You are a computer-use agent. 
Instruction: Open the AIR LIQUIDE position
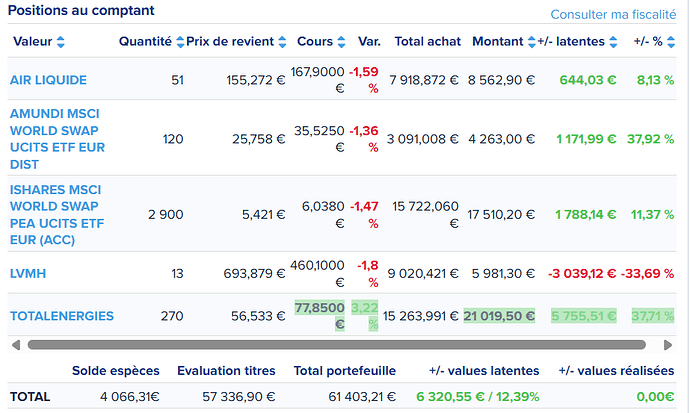coord(48,80)
